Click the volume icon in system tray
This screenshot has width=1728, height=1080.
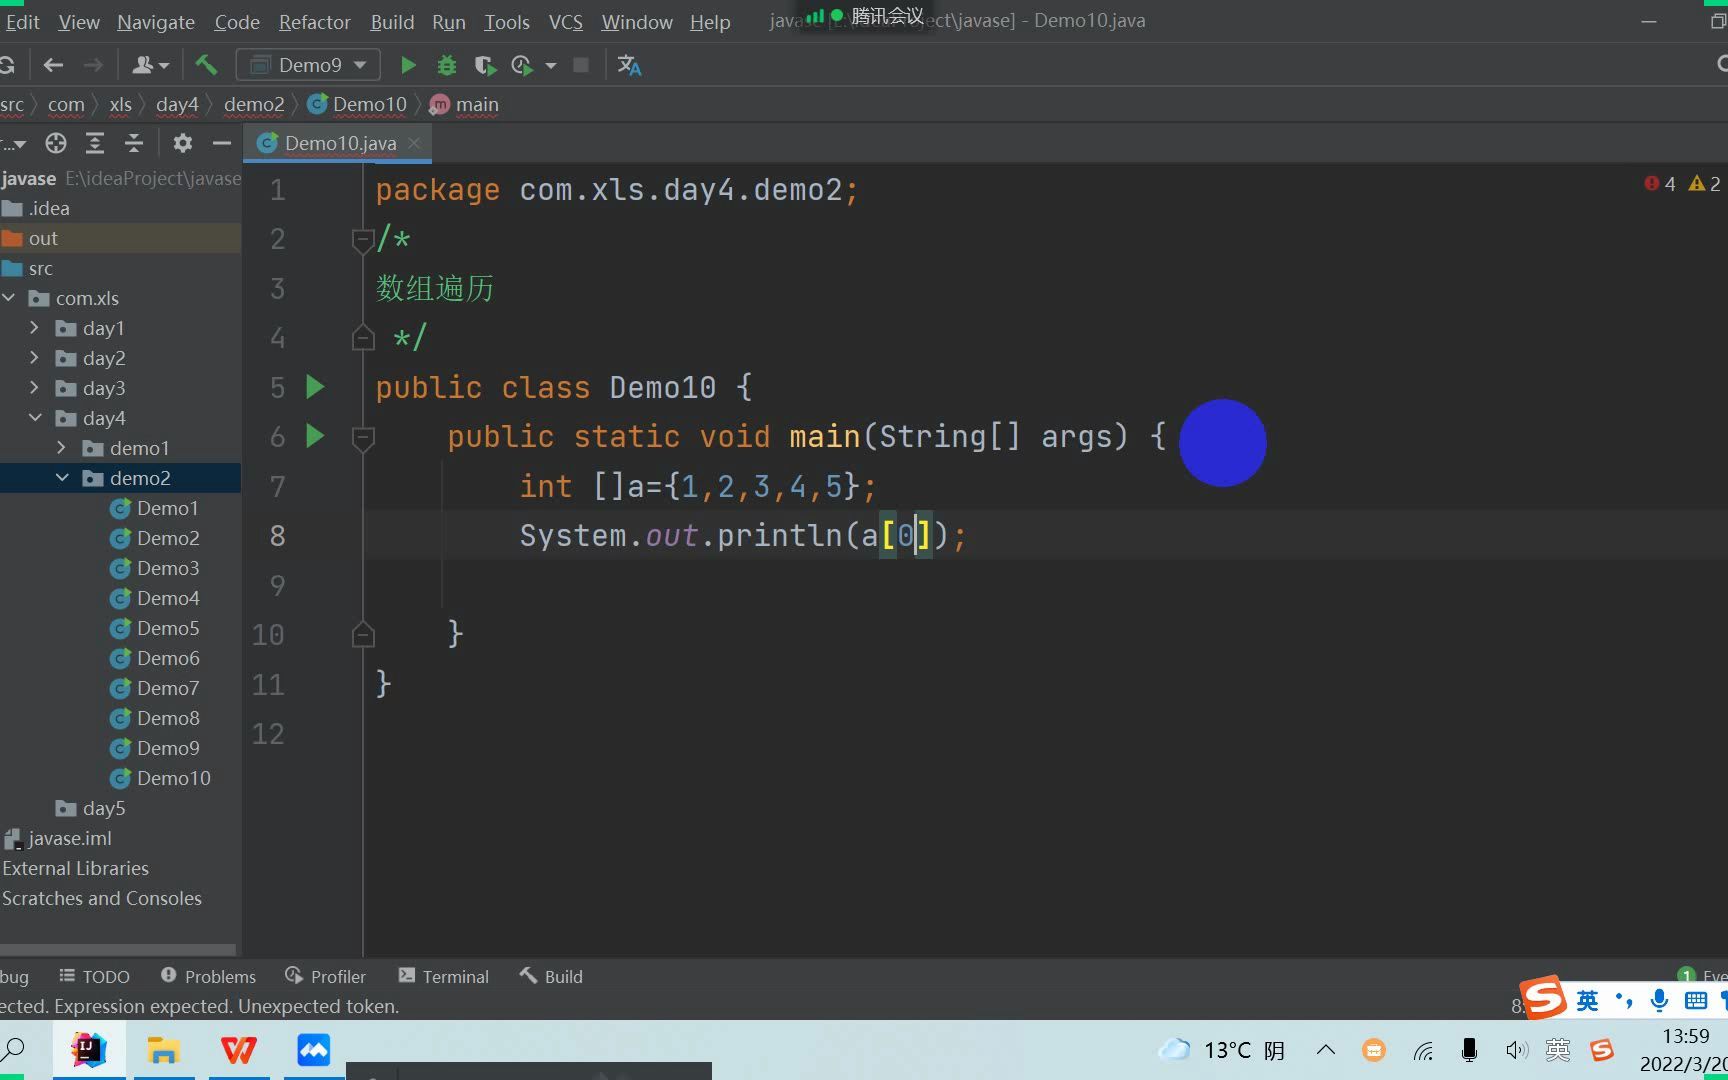click(1517, 1050)
